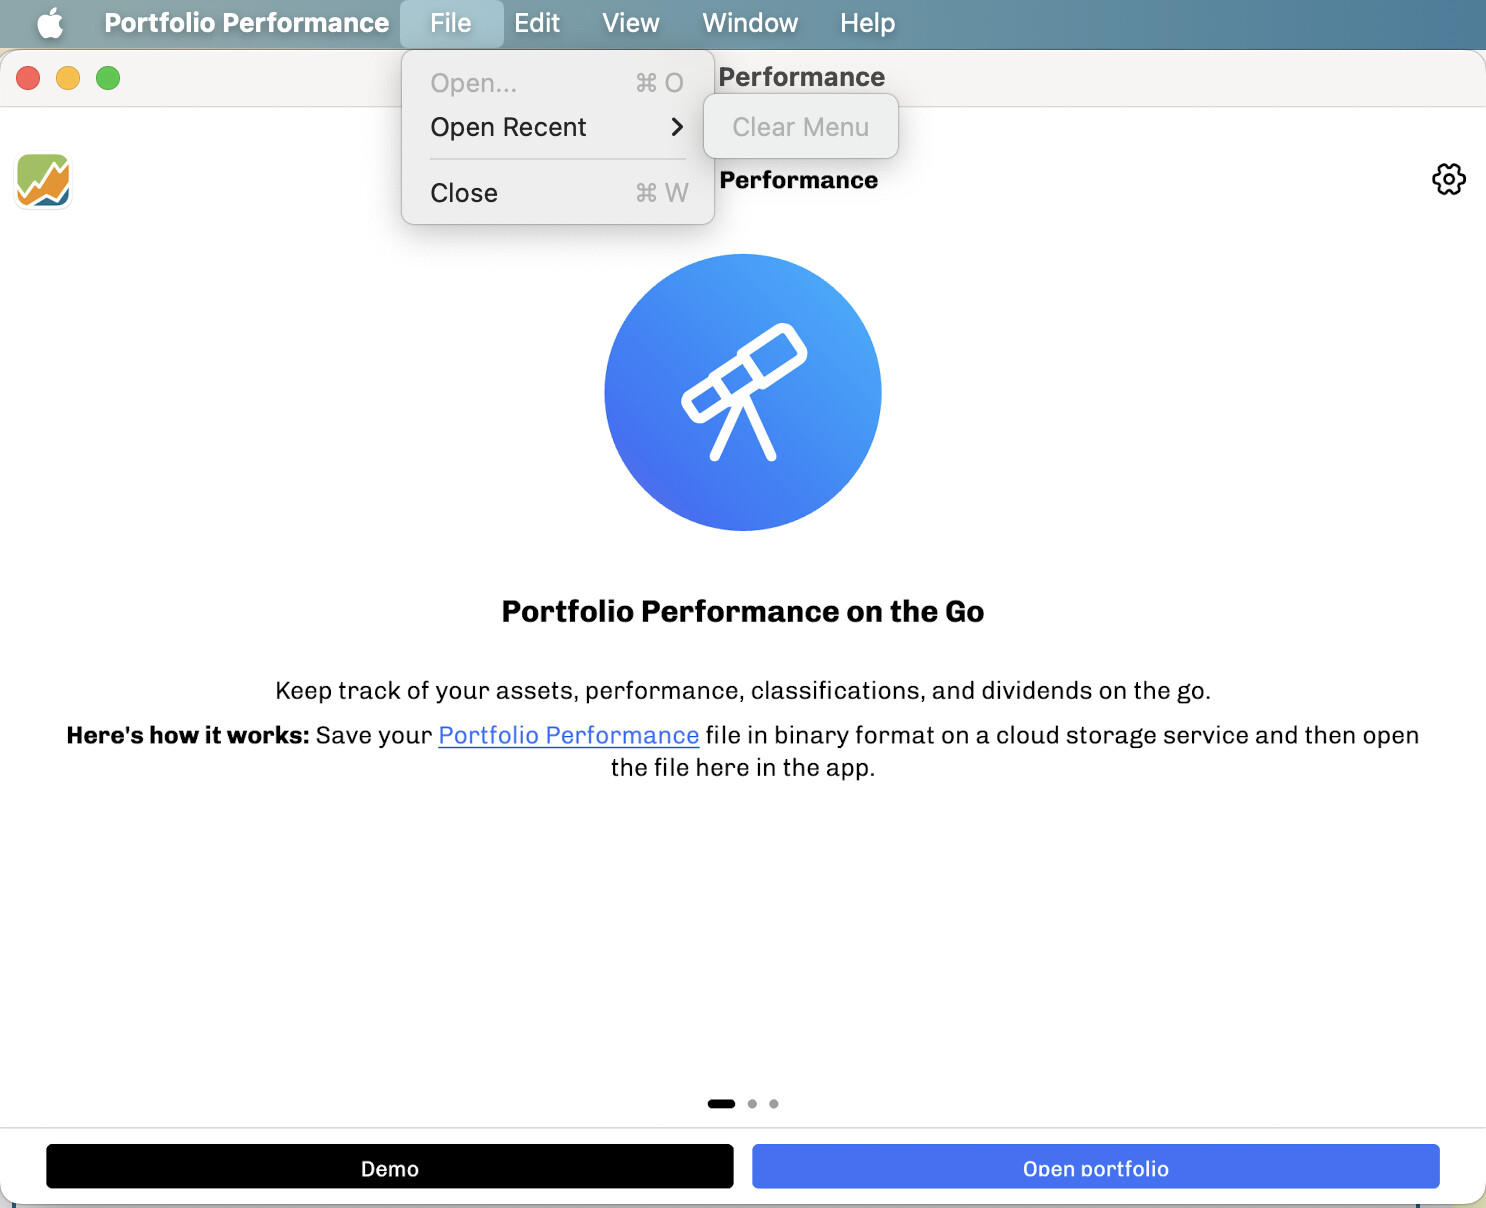Open the Help menu
Image resolution: width=1486 pixels, height=1208 pixels.
tap(867, 23)
